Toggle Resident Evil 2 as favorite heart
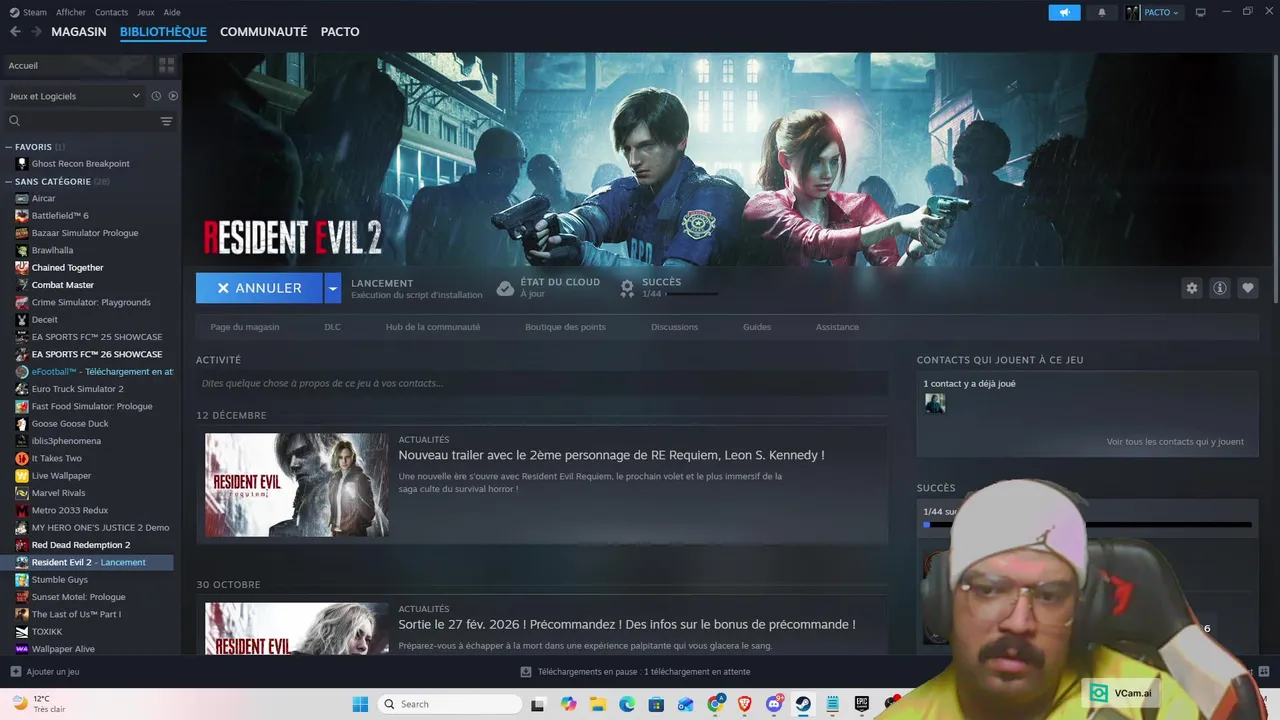Screen dimensions: 1280x720 point(1248,288)
